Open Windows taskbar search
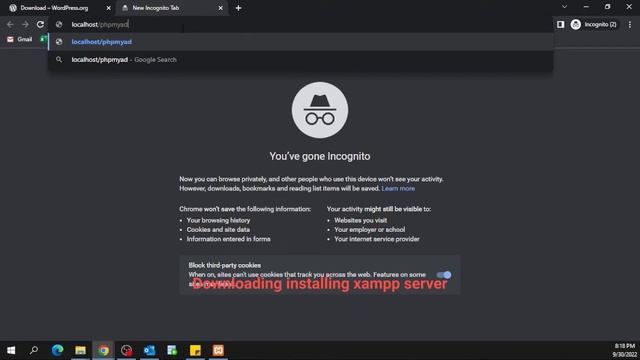Screen dimensions: 640x360 pyautogui.click(x=34, y=350)
